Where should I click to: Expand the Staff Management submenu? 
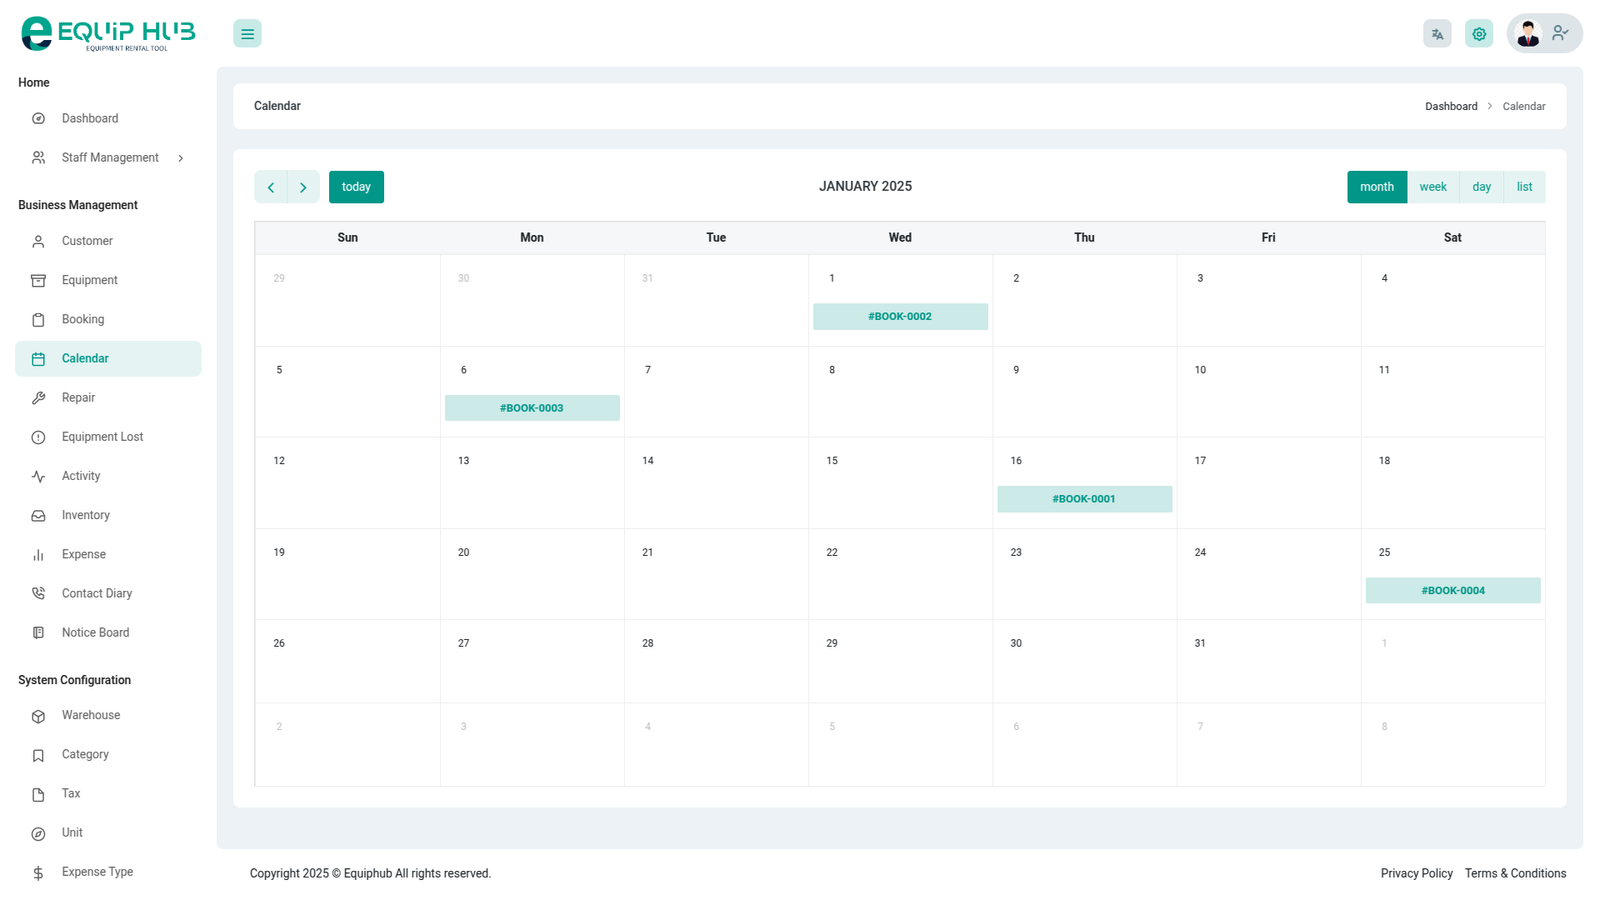coord(109,158)
